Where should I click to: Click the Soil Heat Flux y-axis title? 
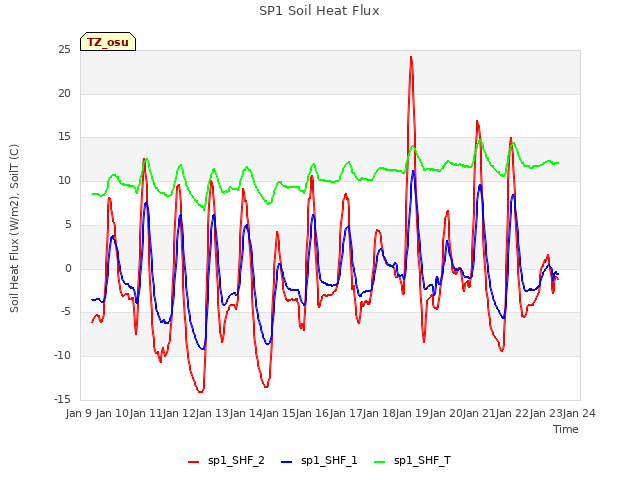pos(14,228)
